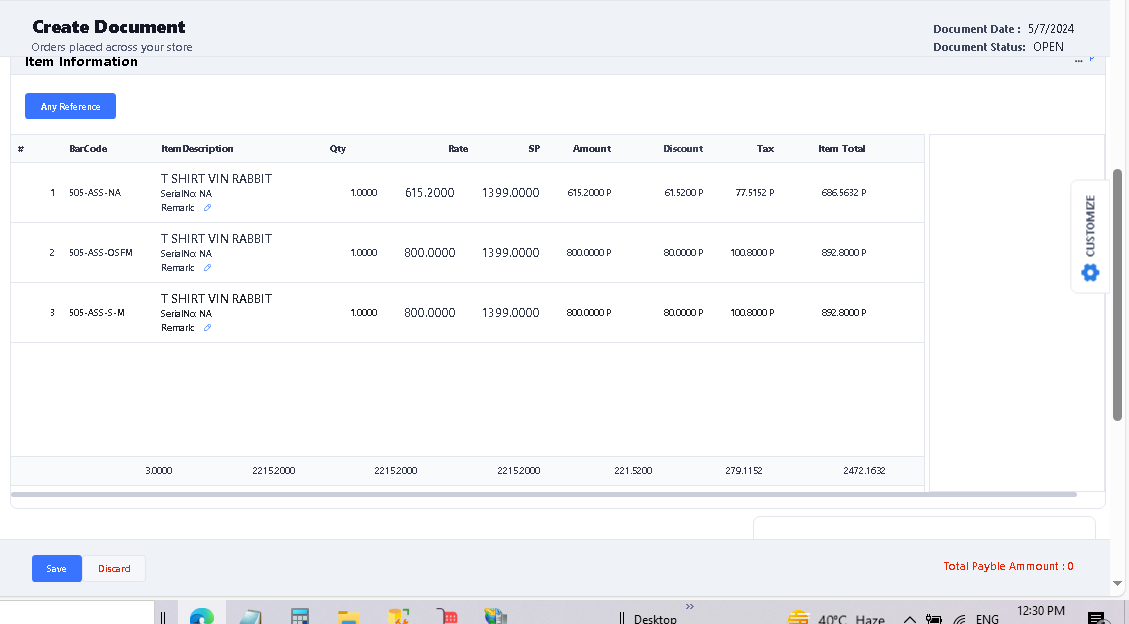Open Microsoft Edge from the taskbar
The height and width of the screenshot is (624, 1129).
pos(202,617)
